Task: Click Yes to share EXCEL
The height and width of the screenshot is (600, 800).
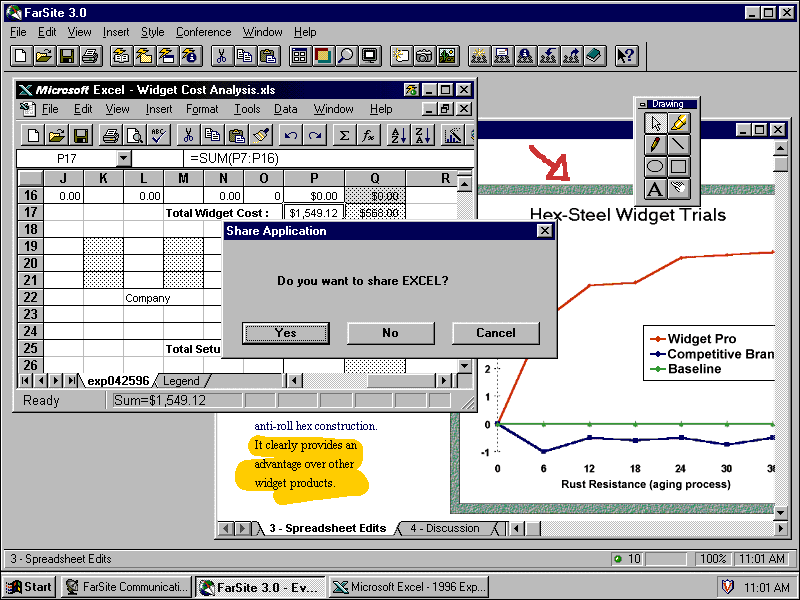Action: pos(286,333)
